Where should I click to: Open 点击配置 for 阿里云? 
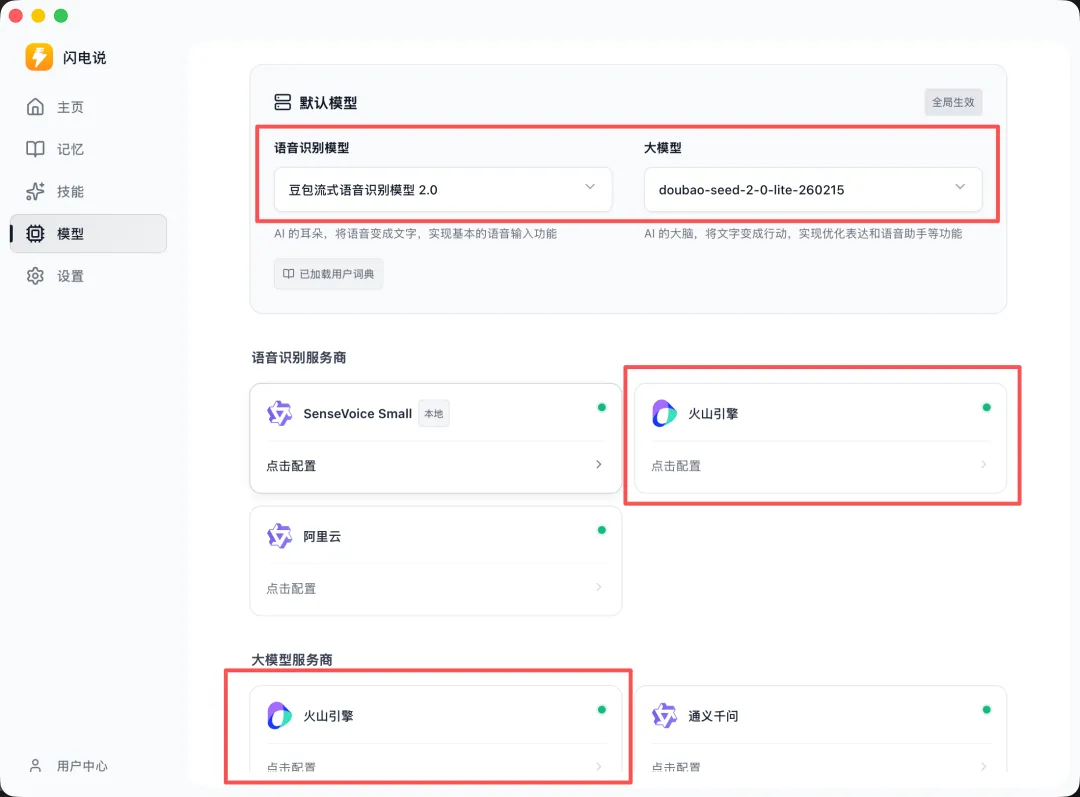click(x=435, y=588)
